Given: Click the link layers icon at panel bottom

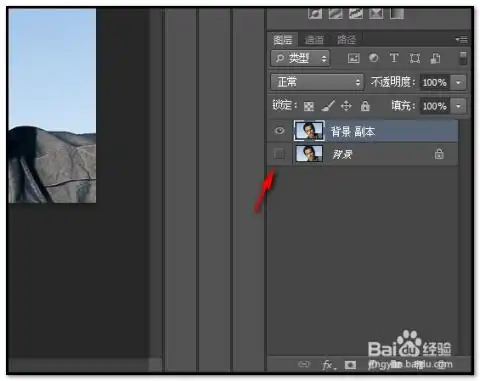Looking at the screenshot, I should pyautogui.click(x=304, y=364).
